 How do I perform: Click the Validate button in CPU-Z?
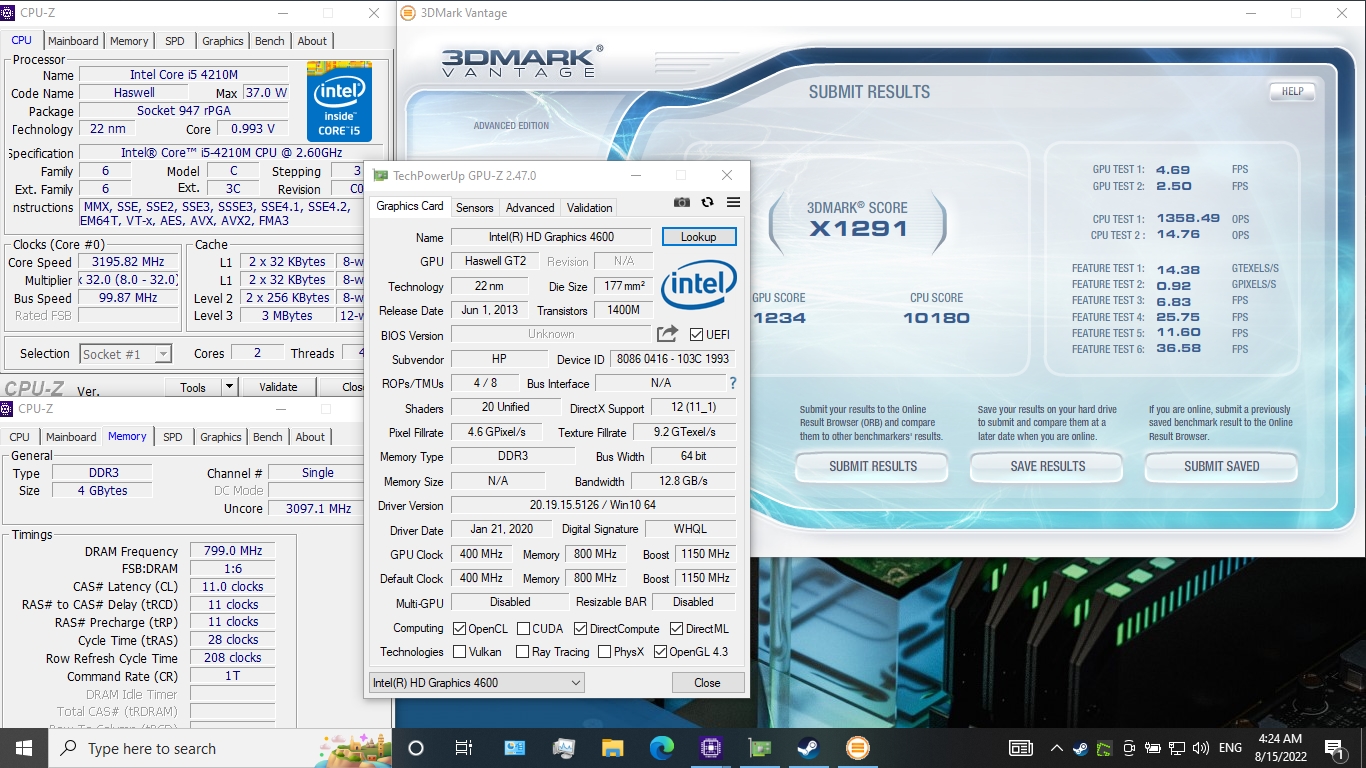pyautogui.click(x=278, y=387)
